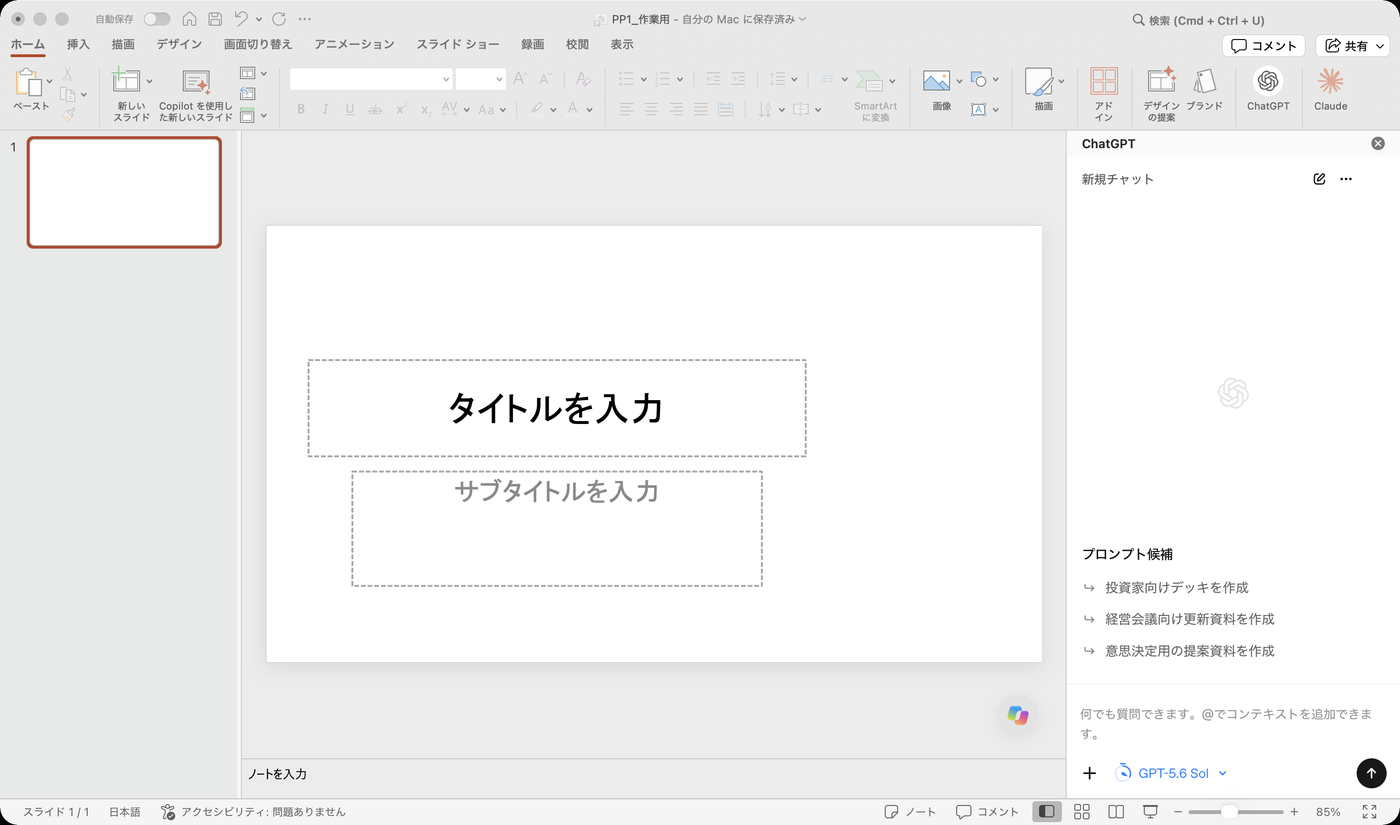Select the 経営会議向け更新資料を作成 prompt
The width and height of the screenshot is (1400, 825).
coord(1190,619)
